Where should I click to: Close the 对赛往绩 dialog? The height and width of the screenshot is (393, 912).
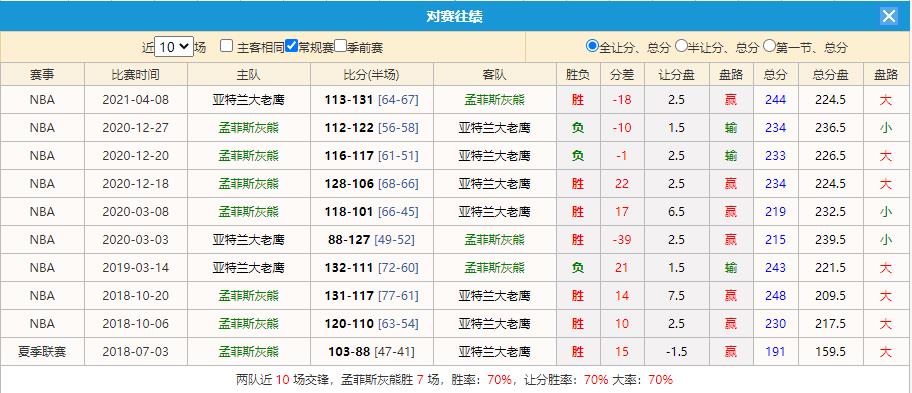click(x=889, y=16)
